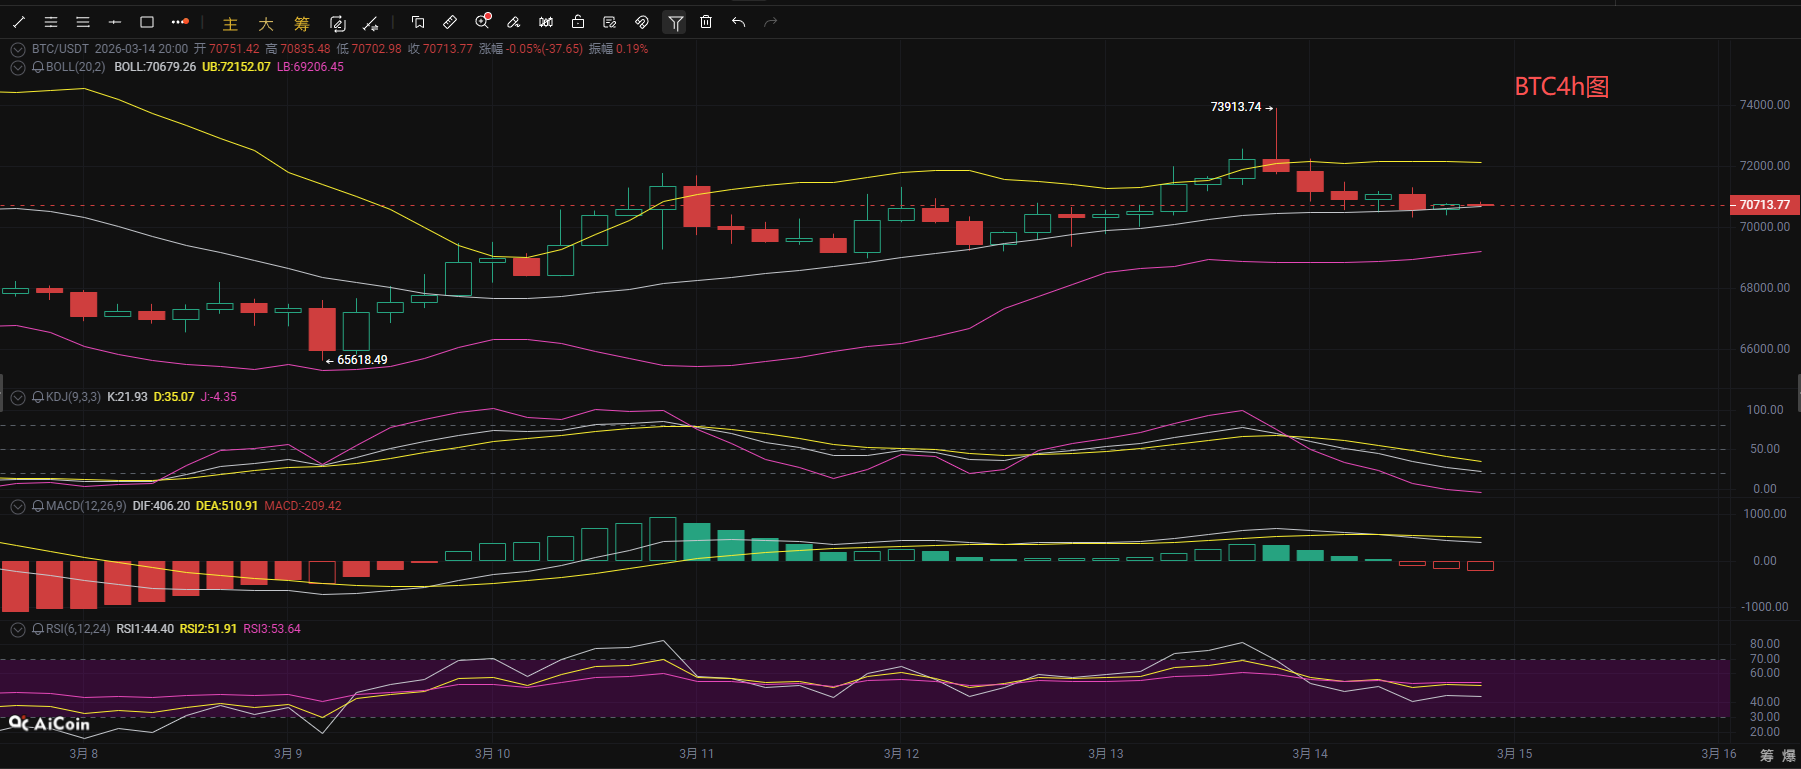
Task: Pick the rectangle shape tool
Action: point(147,22)
